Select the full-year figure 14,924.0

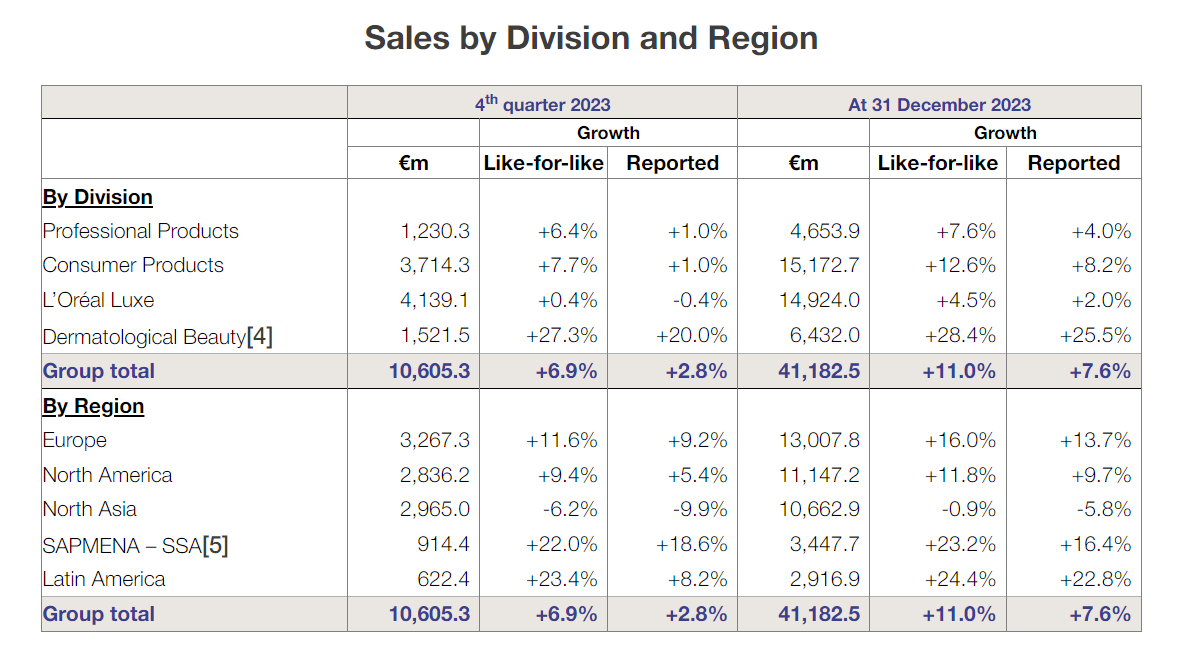point(819,300)
